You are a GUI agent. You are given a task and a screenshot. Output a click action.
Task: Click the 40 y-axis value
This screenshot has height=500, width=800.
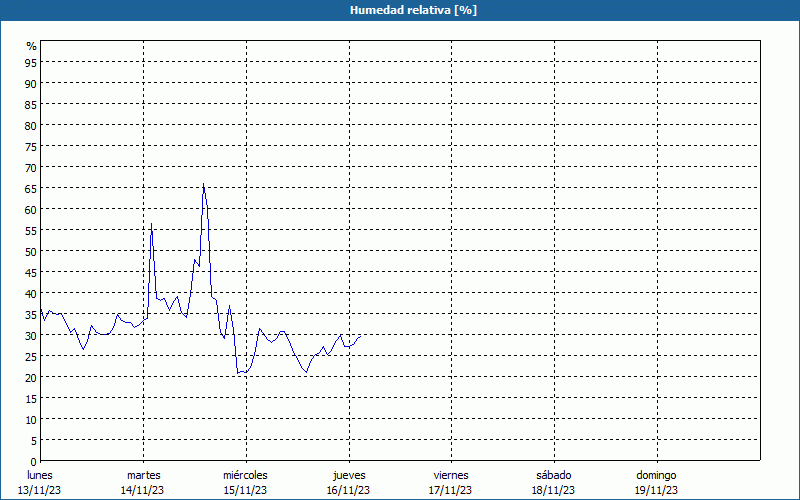pos(31,293)
